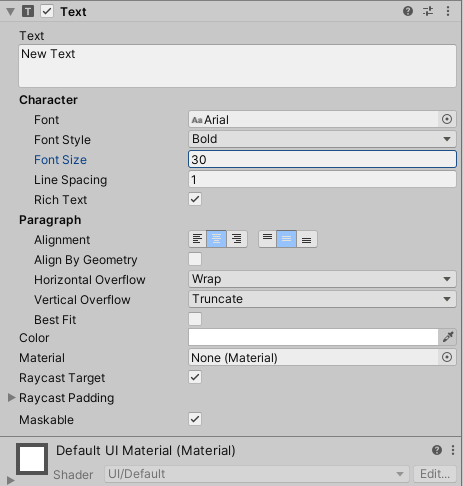The image size is (463, 486).
Task: Select the right horizontal alignment icon
Action: point(237,239)
